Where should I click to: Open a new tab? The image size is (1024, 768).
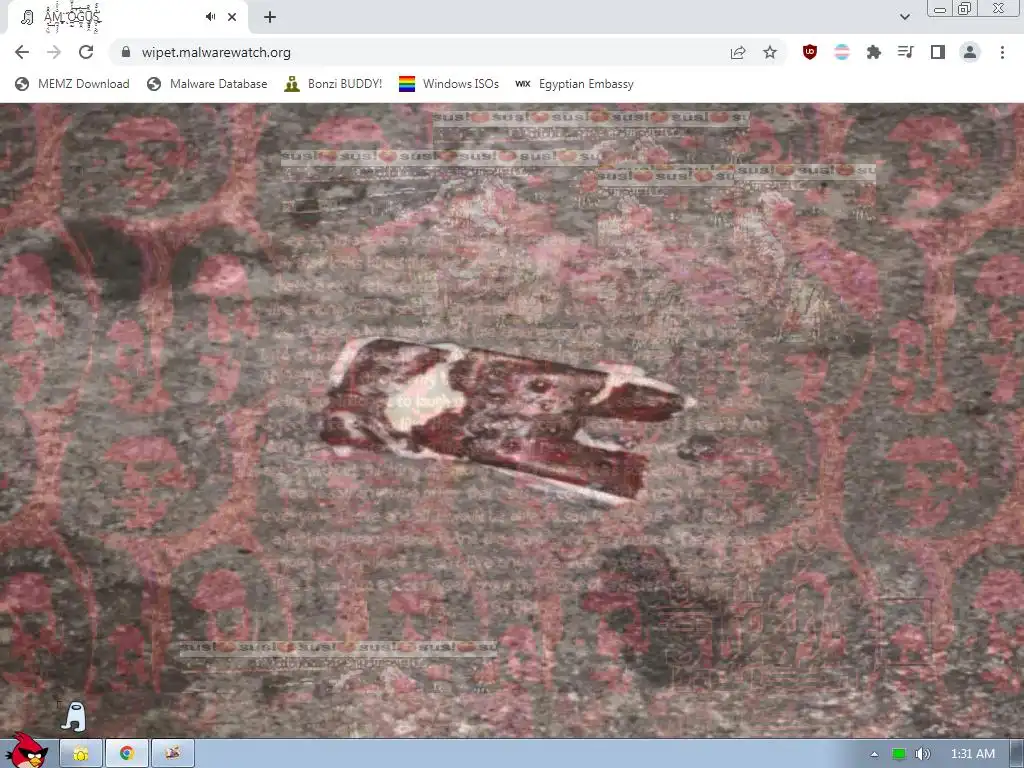point(270,17)
